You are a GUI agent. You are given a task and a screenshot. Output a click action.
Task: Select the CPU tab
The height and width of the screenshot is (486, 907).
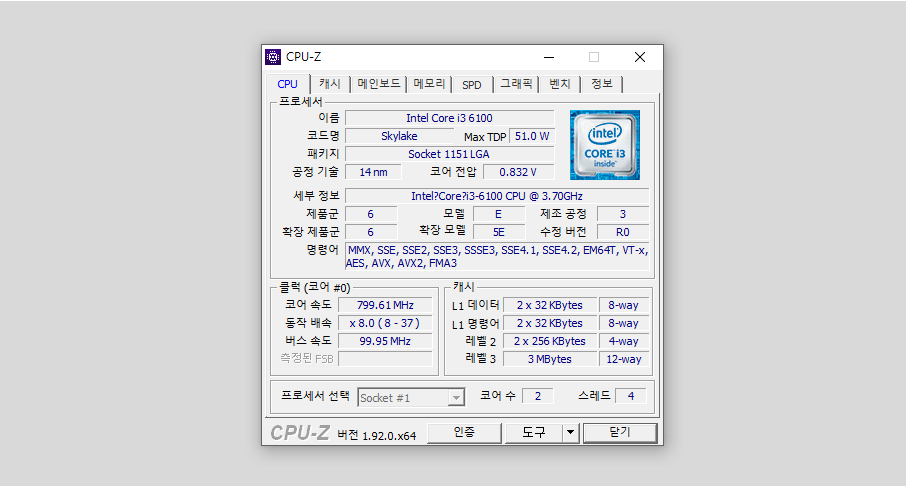pos(287,84)
